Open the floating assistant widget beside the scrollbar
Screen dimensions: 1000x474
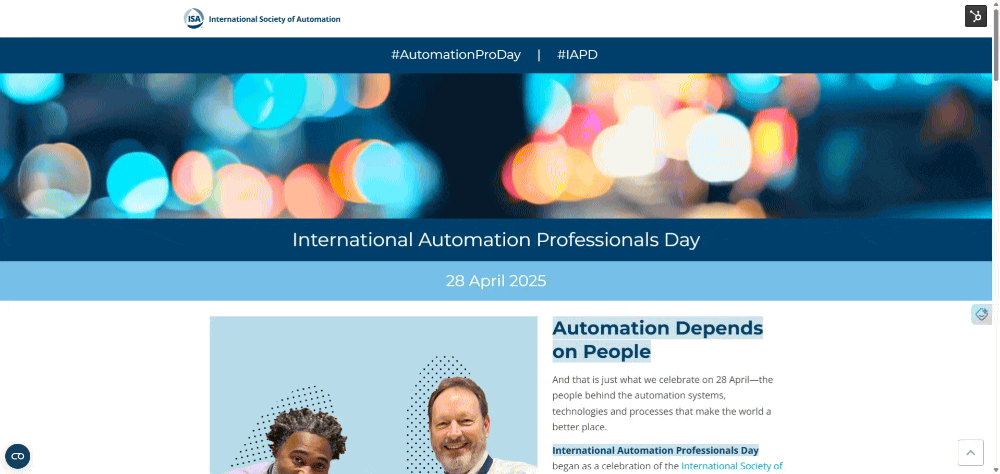pyautogui.click(x=981, y=314)
